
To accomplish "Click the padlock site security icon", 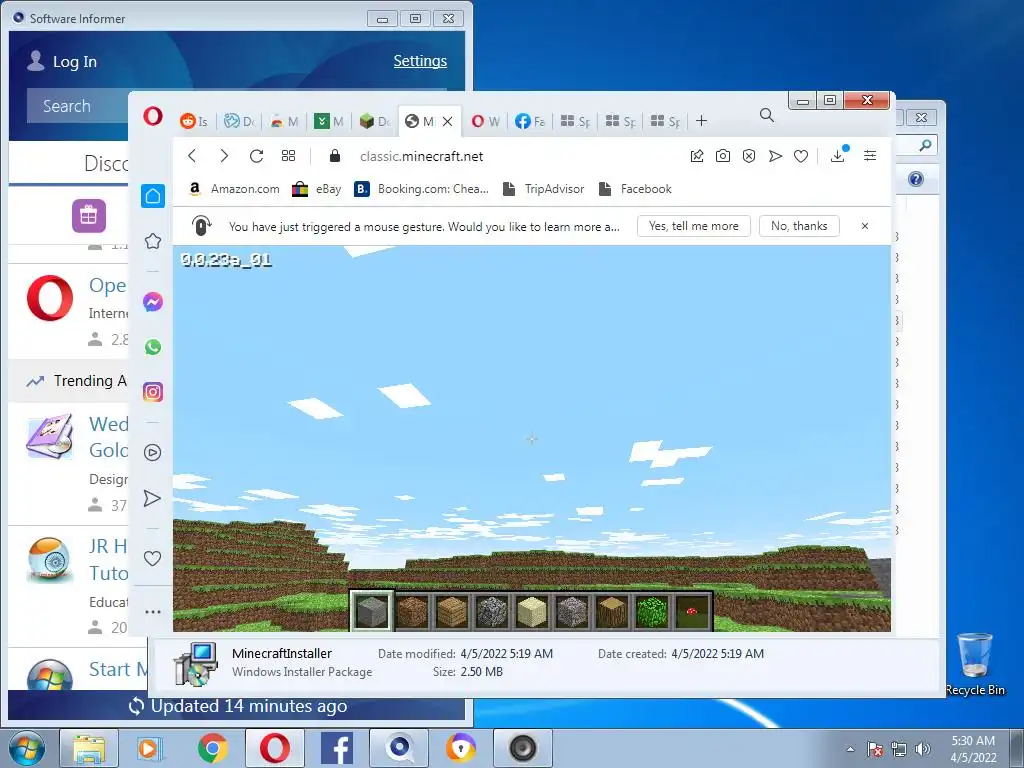I will [x=335, y=155].
